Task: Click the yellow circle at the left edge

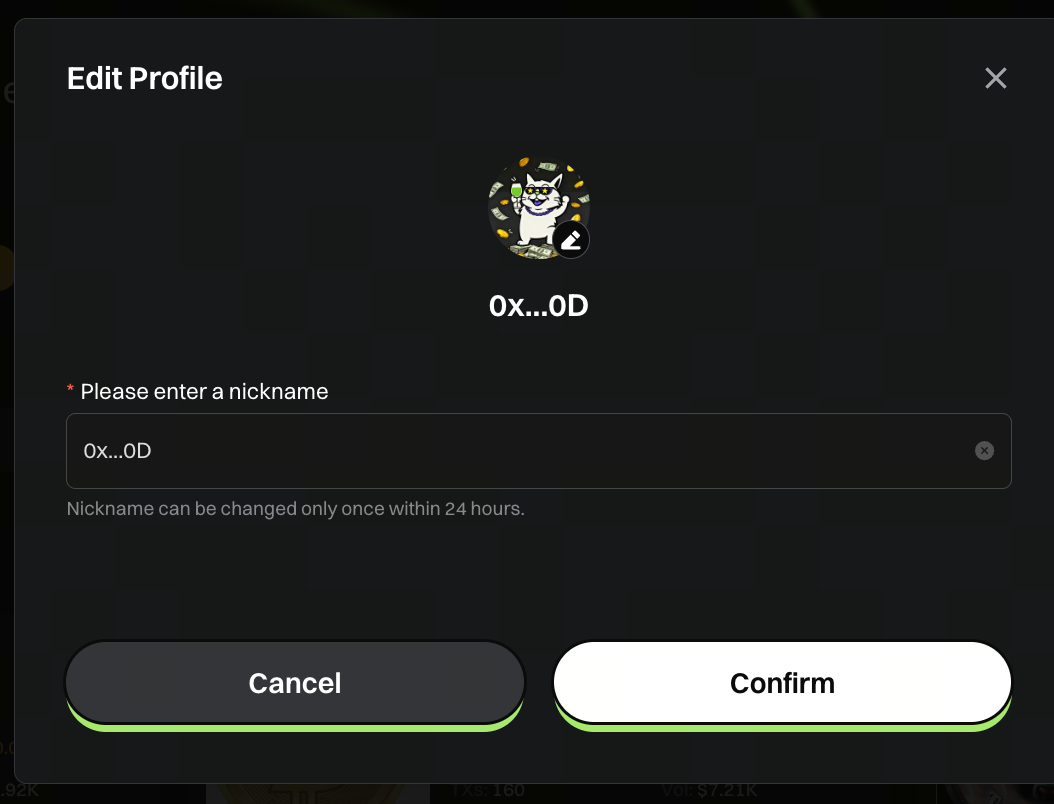Action: pos(6,268)
